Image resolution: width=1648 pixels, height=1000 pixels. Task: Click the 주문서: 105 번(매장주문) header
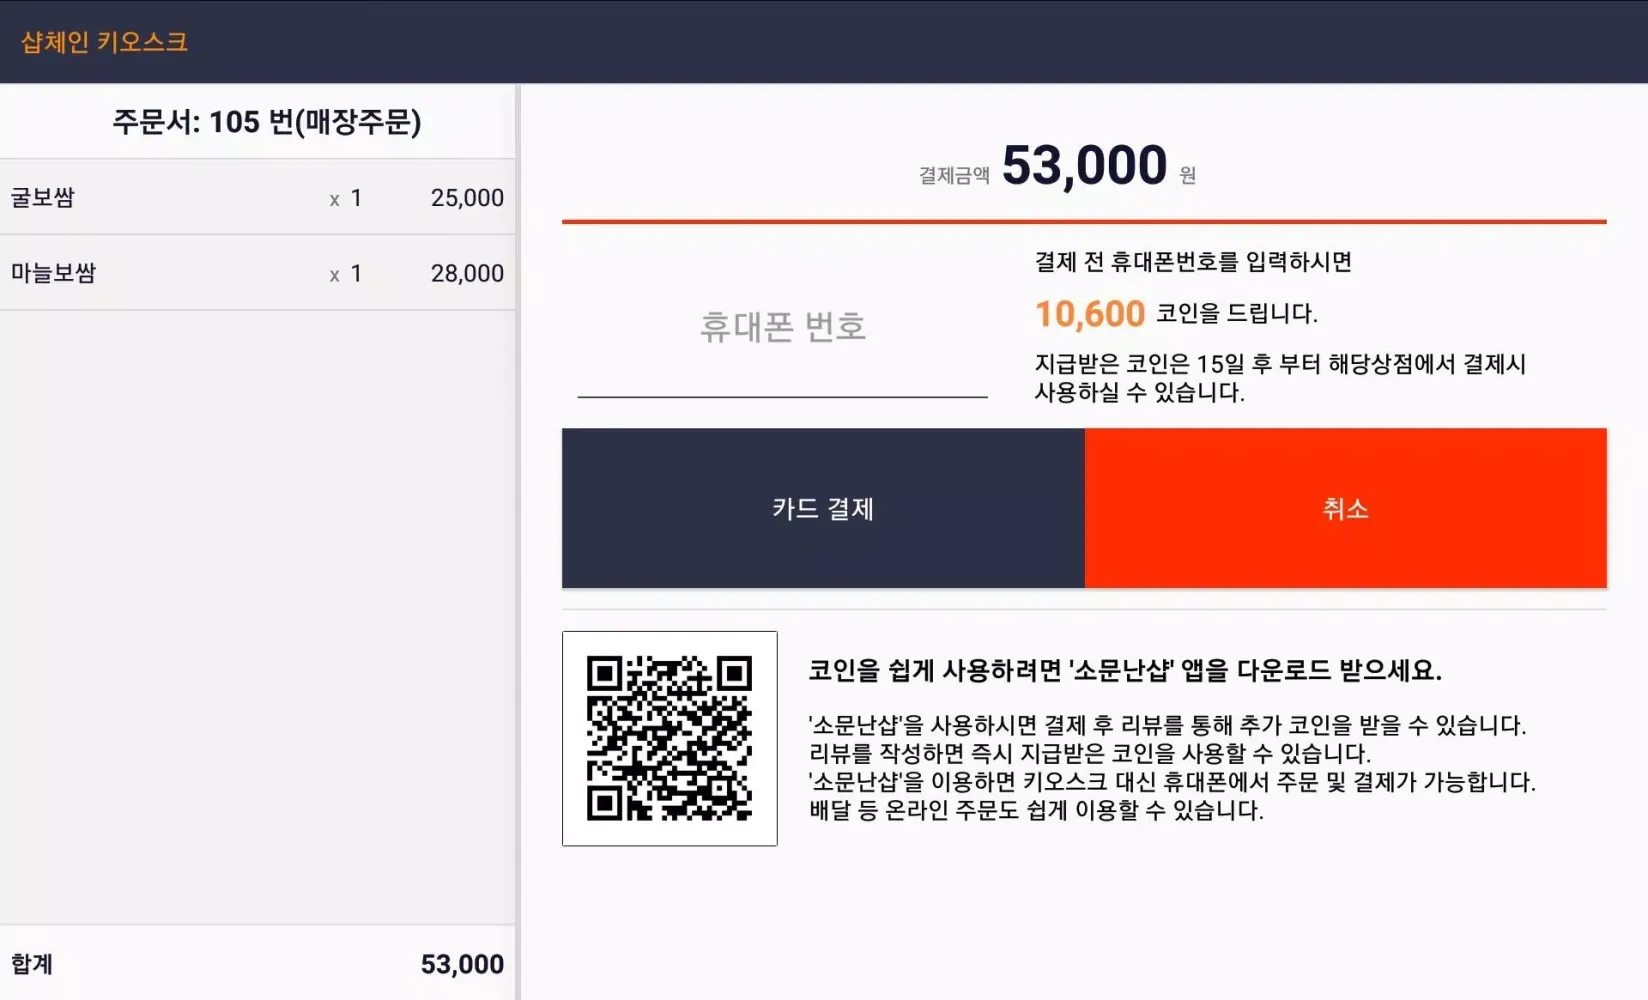pos(267,122)
